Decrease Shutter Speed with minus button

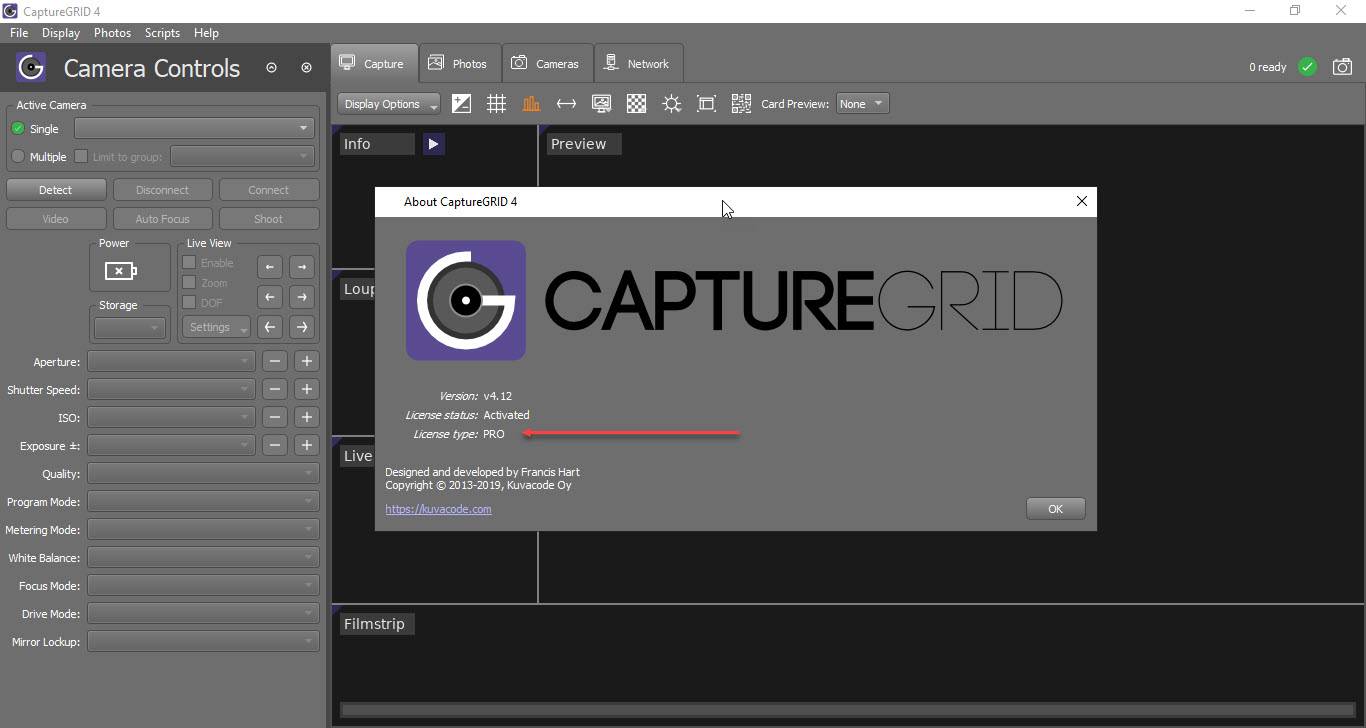[x=275, y=390]
